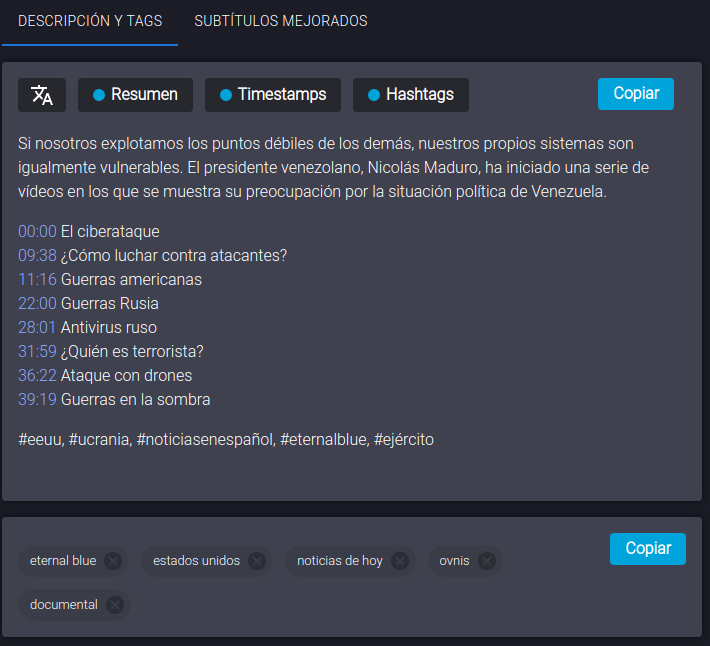Viewport: 710px width, 646px height.
Task: Remove the 'estados unidos' tag
Action: 257,561
